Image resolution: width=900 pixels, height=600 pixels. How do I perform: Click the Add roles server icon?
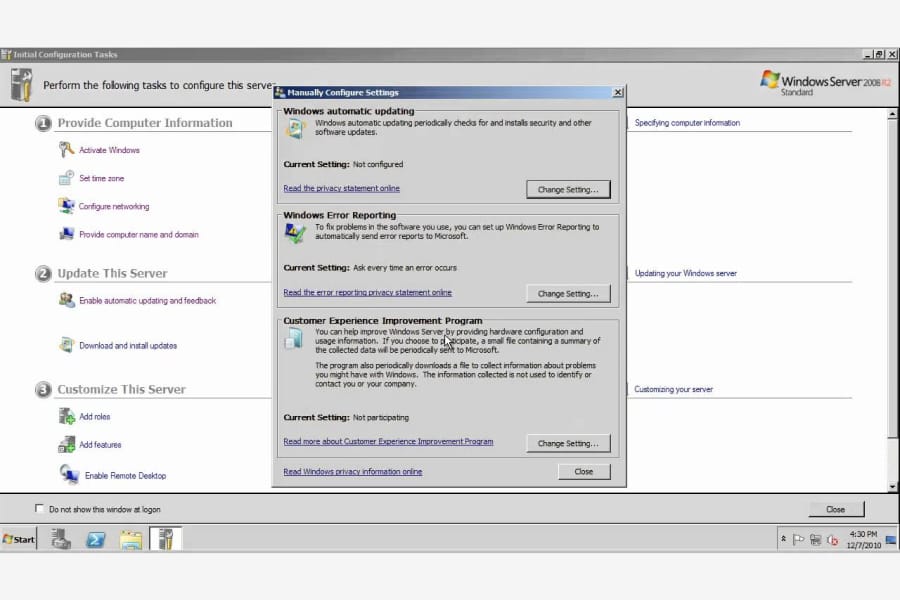click(x=67, y=416)
